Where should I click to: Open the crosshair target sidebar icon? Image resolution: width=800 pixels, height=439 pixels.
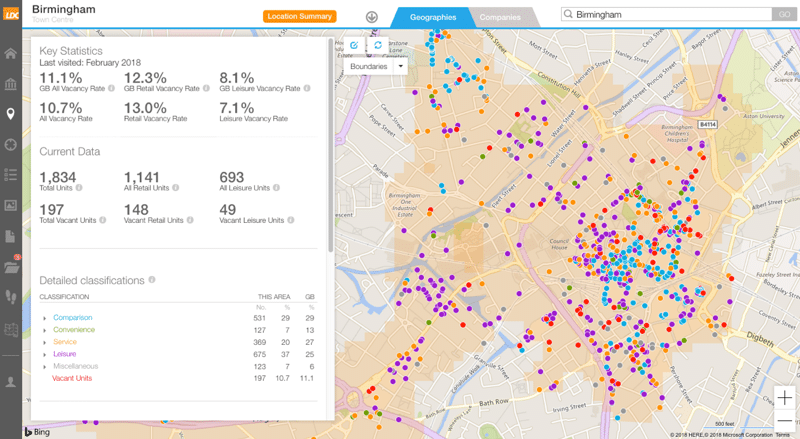click(x=11, y=144)
